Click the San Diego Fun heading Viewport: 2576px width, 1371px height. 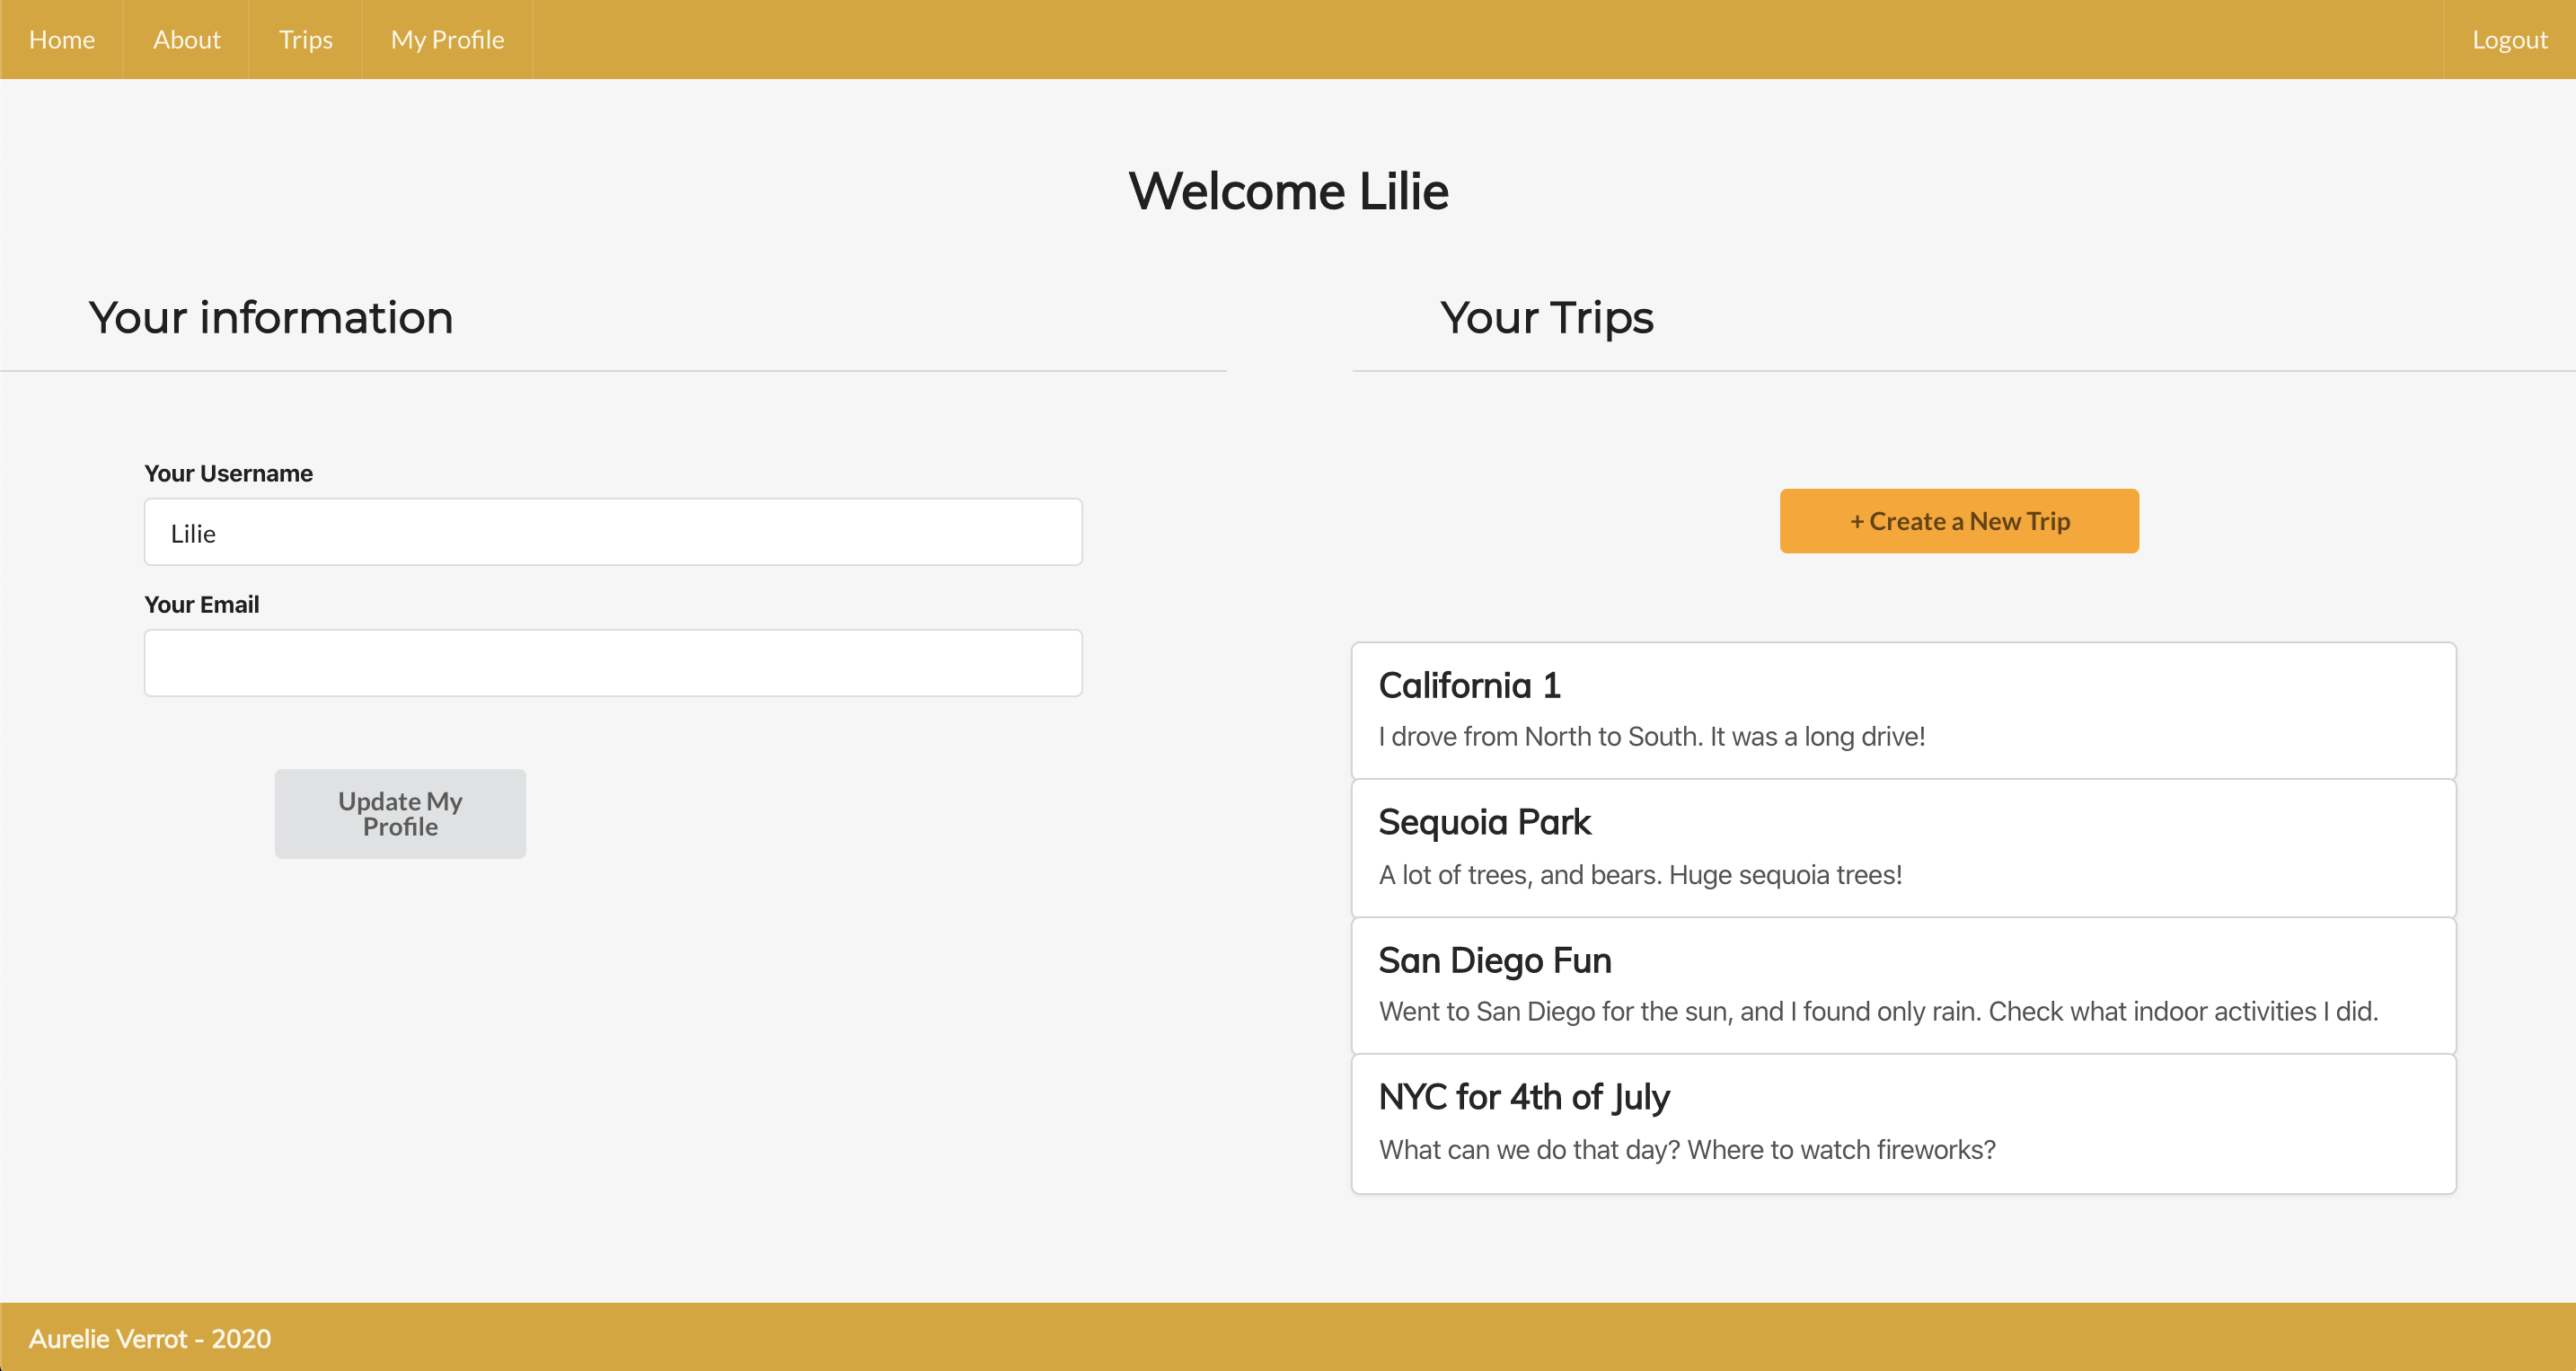click(x=1494, y=960)
